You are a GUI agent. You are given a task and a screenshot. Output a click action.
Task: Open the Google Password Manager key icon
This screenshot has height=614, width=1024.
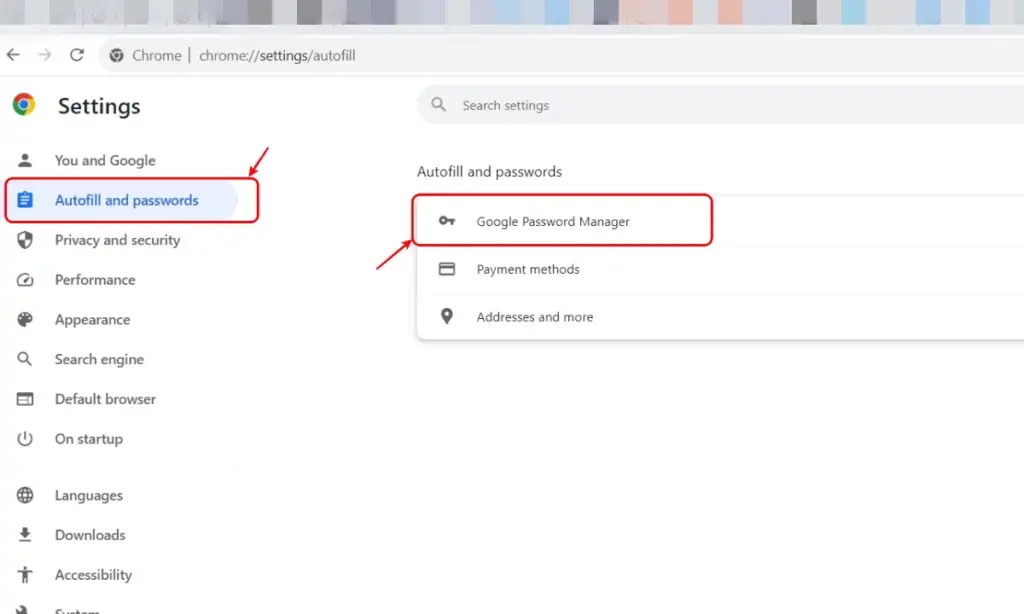447,221
